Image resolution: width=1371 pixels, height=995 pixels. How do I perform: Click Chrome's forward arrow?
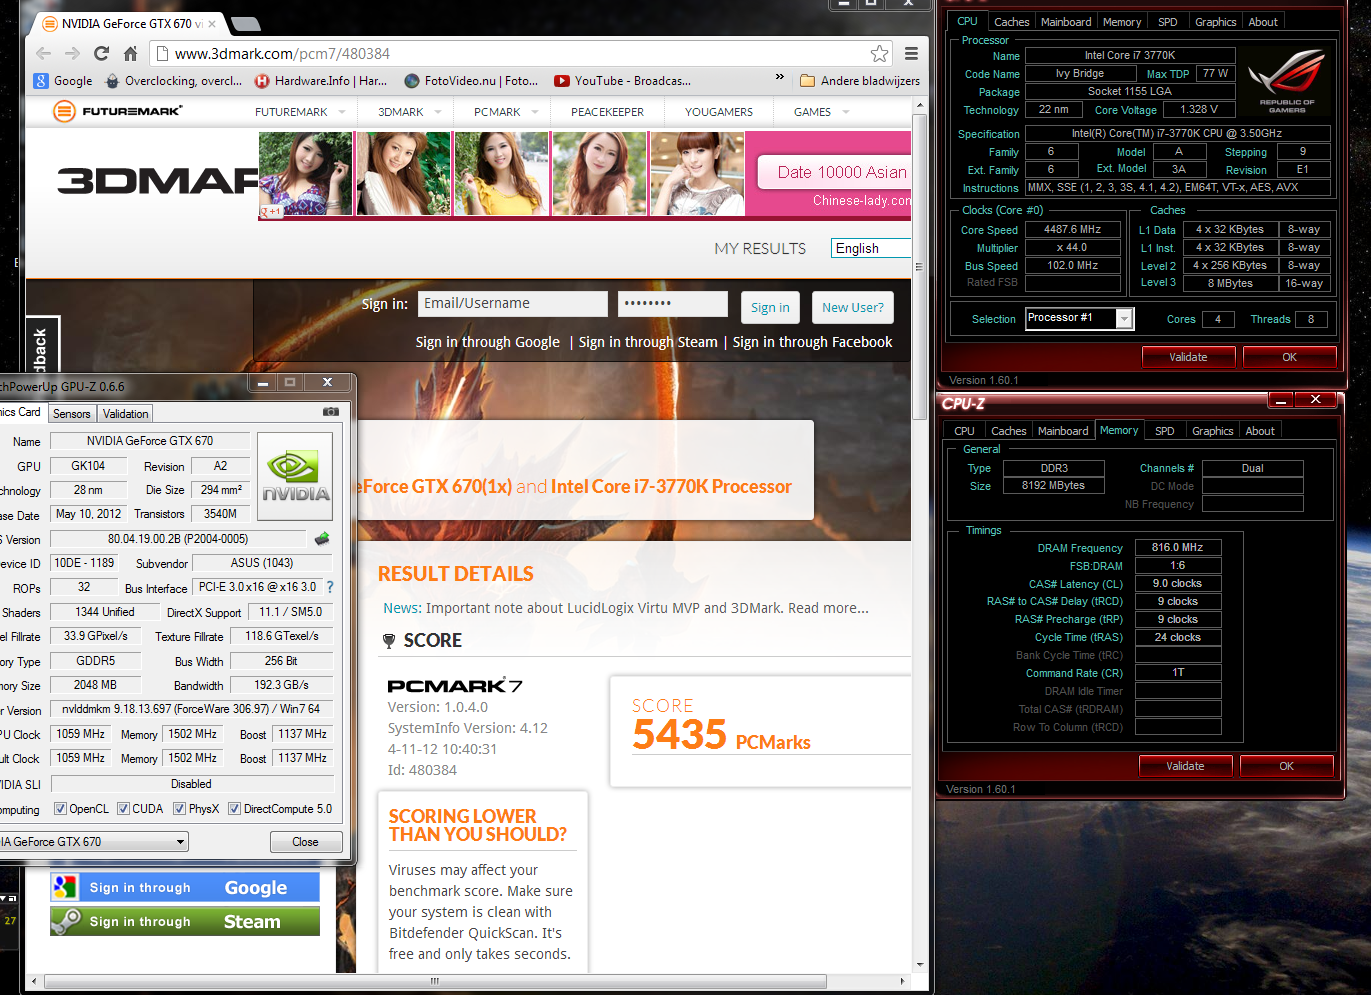[72, 54]
